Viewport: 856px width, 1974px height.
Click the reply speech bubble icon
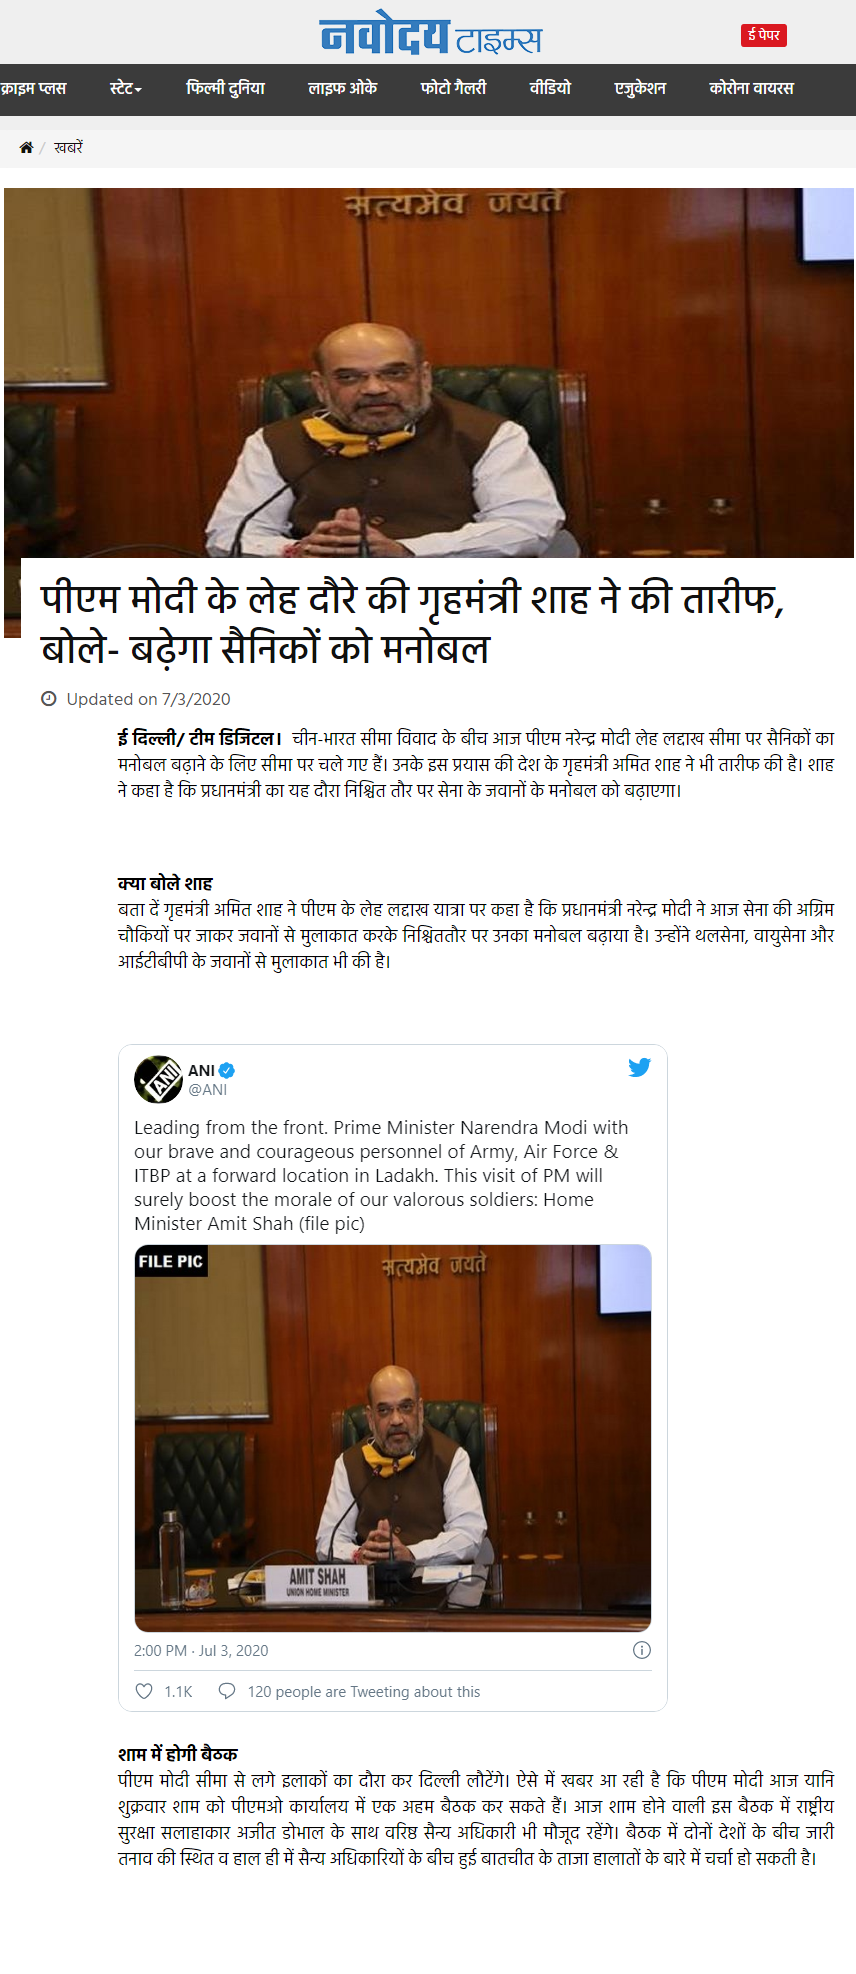[227, 1691]
